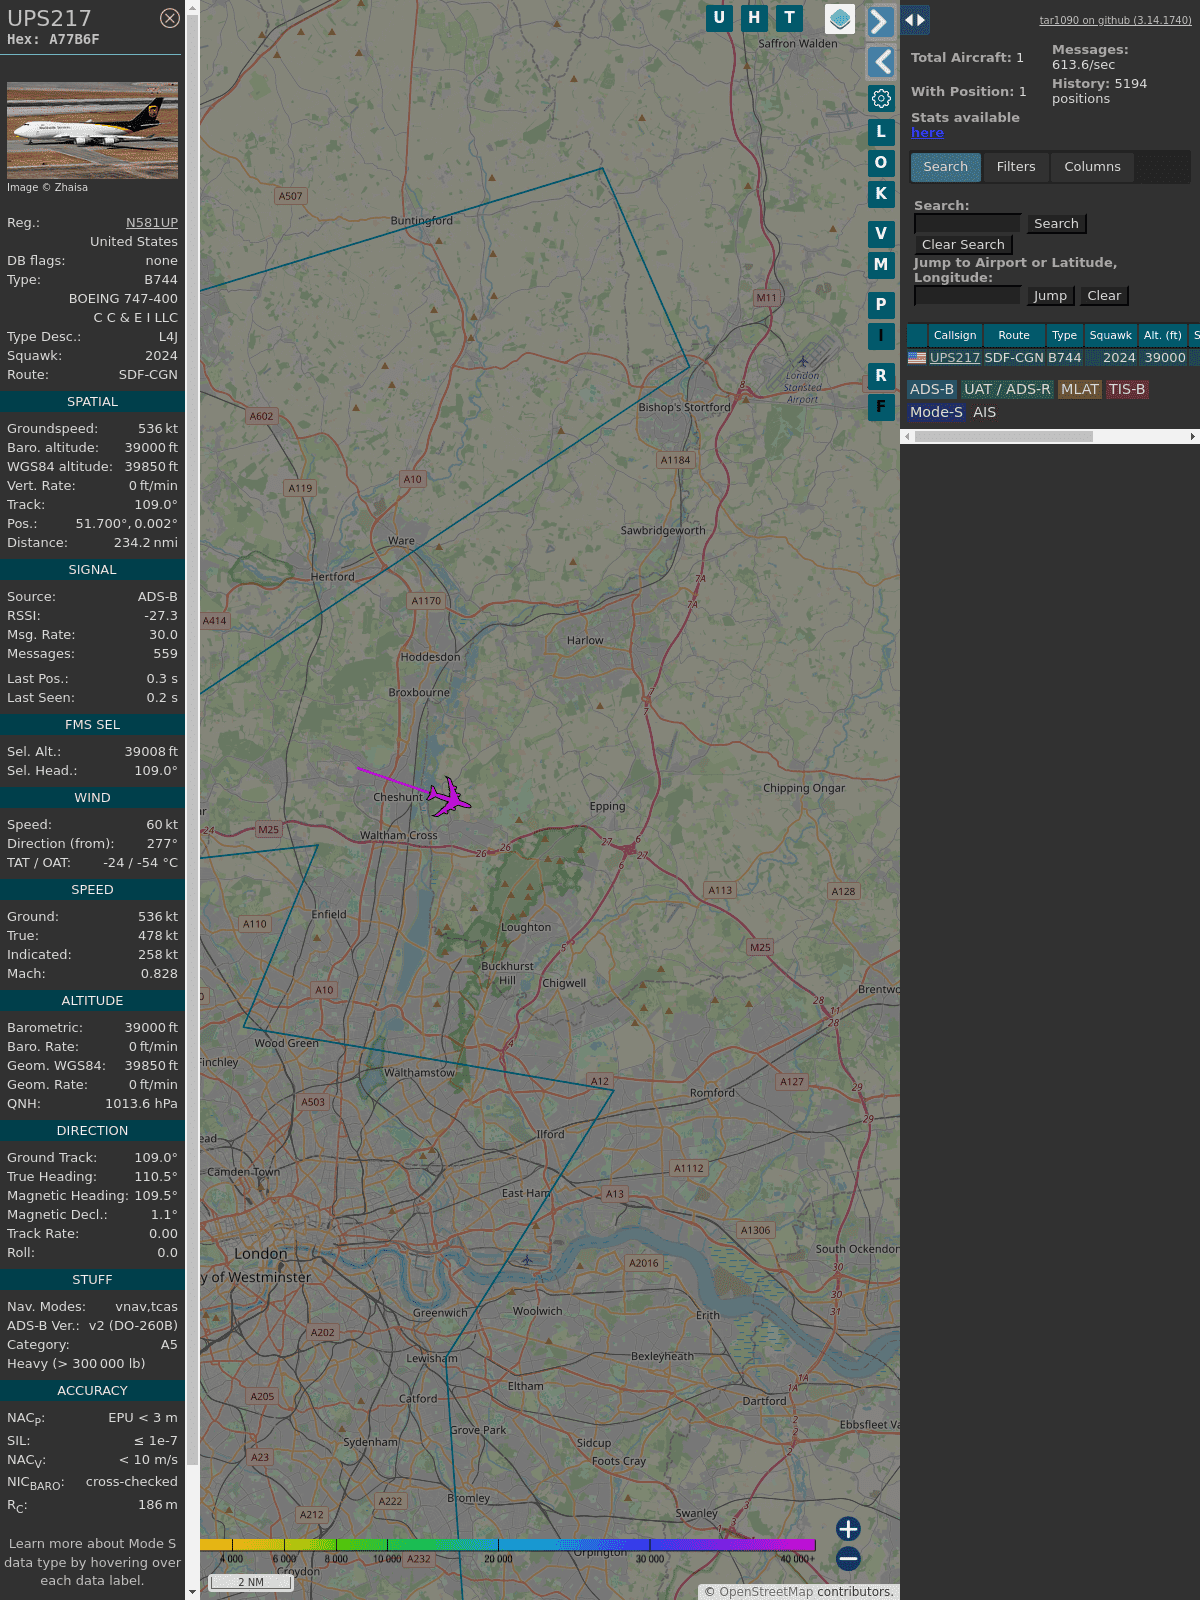
Task: Open the UPS 747 aircraft photo
Action: [x=92, y=130]
